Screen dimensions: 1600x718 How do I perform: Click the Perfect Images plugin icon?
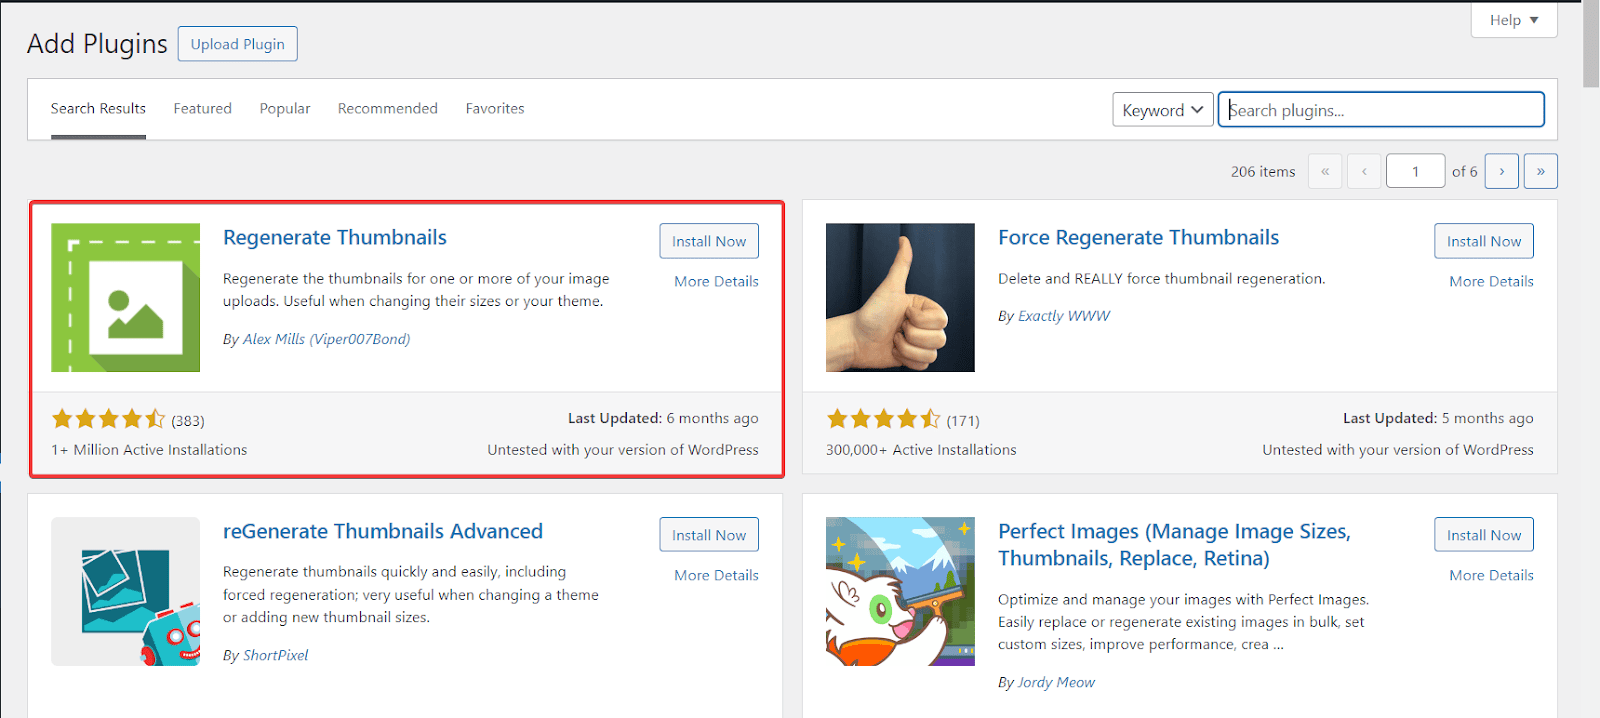point(900,591)
